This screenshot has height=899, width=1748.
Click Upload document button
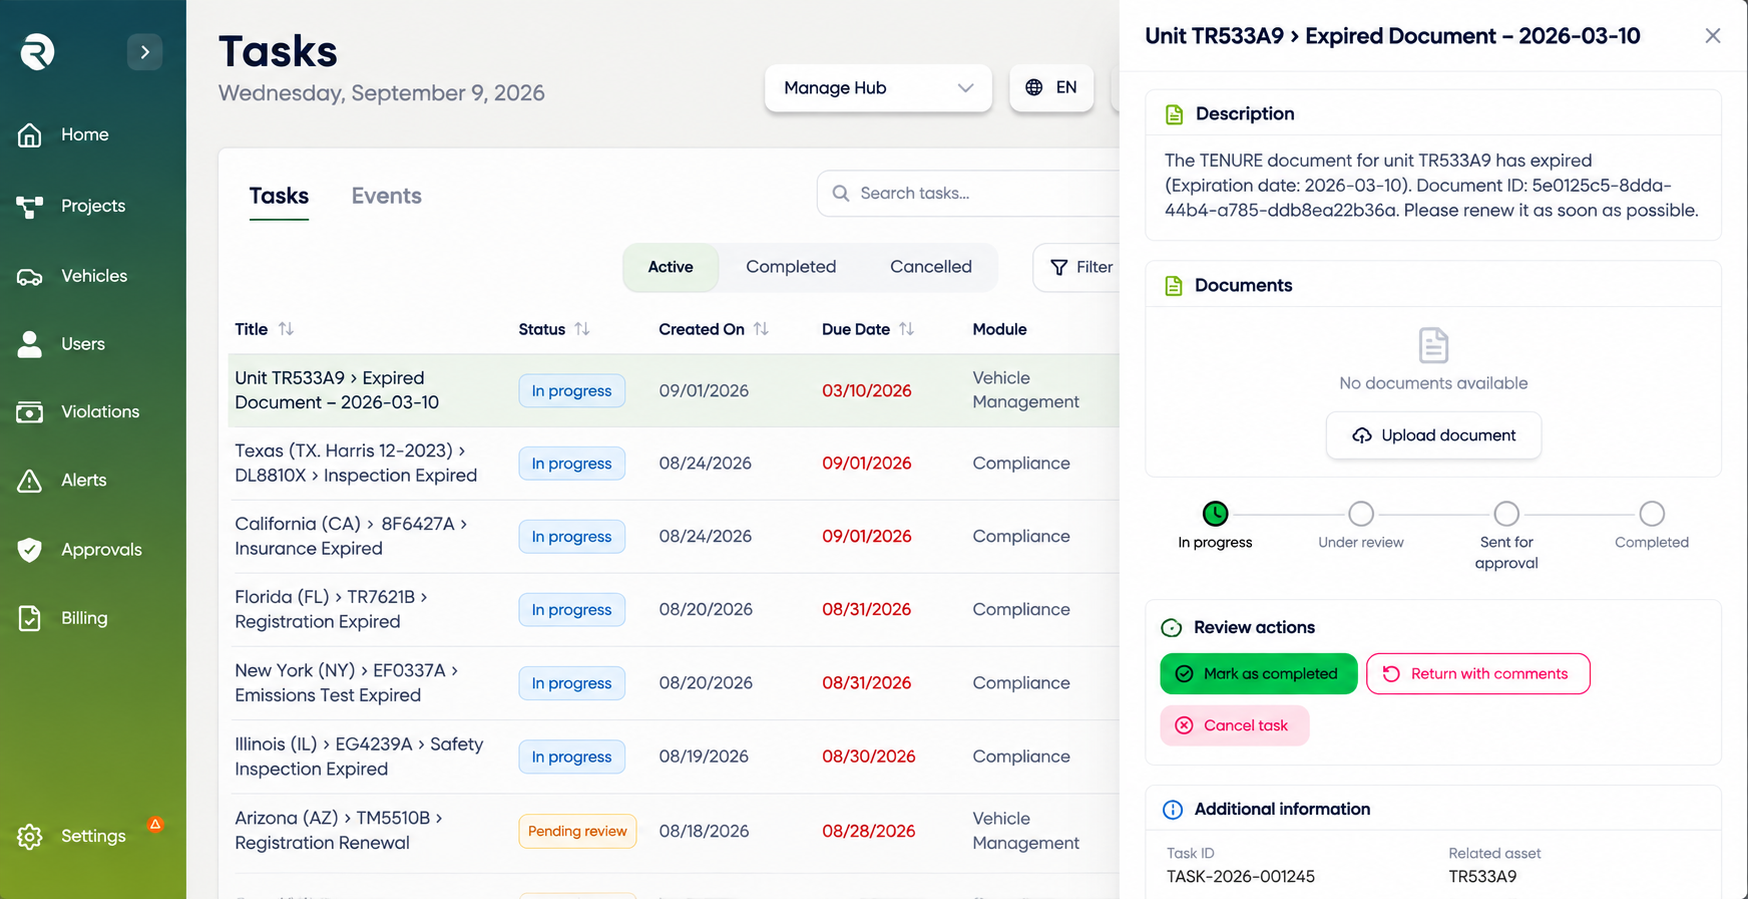(x=1434, y=436)
